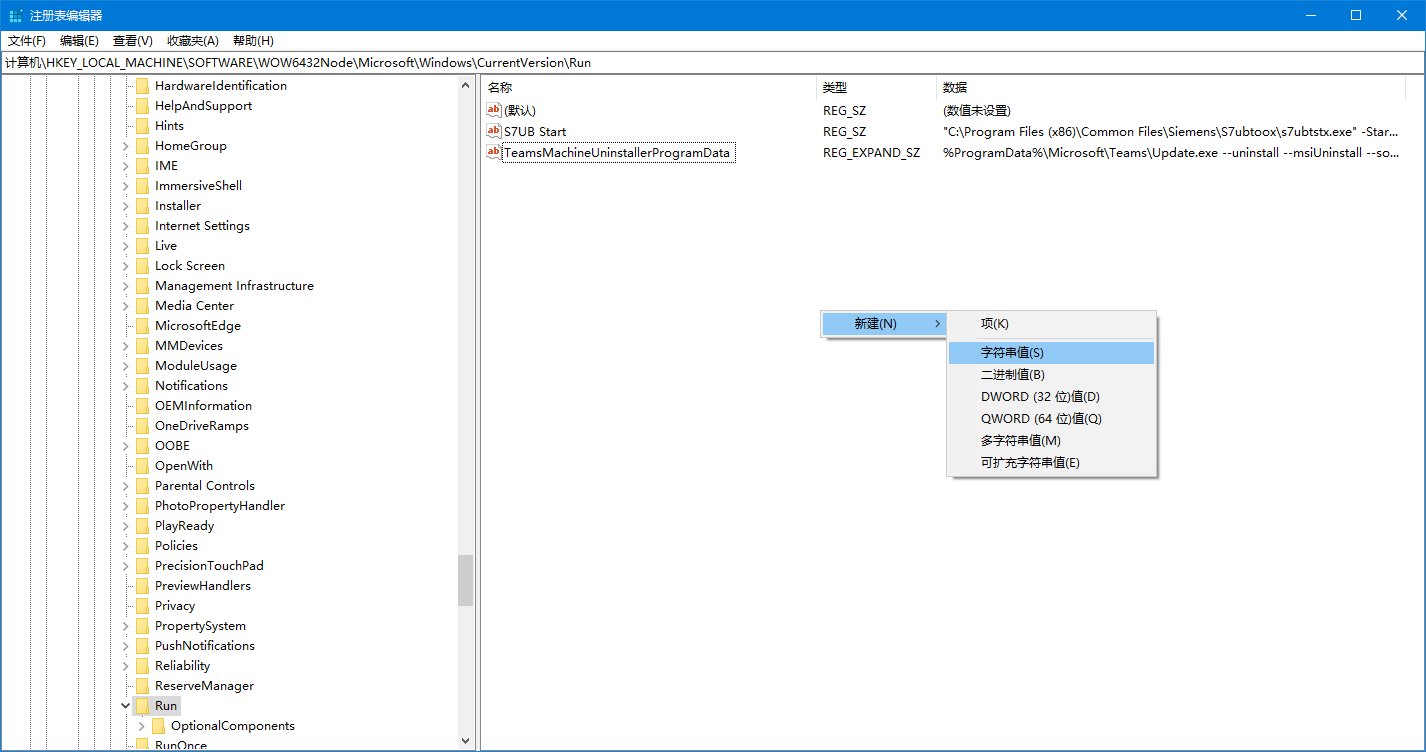This screenshot has height=752, width=1426.
Task: Click the OptionalComponents folder icon
Action: pyautogui.click(x=158, y=726)
